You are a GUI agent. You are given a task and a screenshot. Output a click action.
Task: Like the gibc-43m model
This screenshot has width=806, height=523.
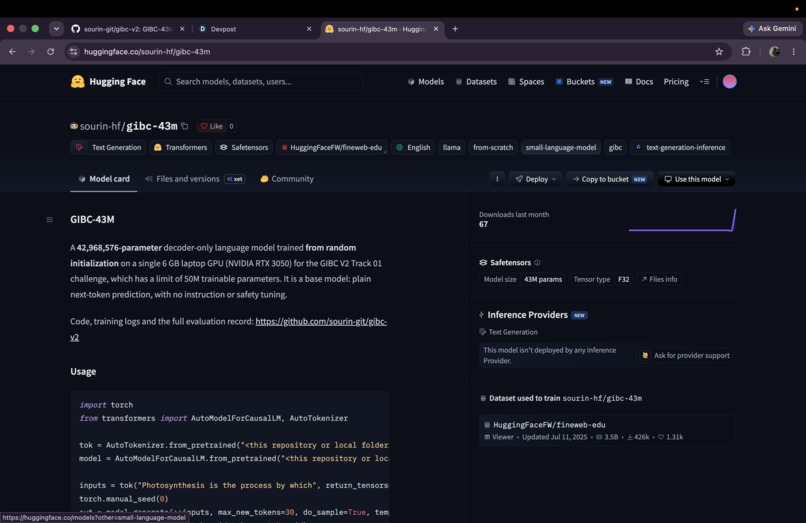(x=211, y=126)
